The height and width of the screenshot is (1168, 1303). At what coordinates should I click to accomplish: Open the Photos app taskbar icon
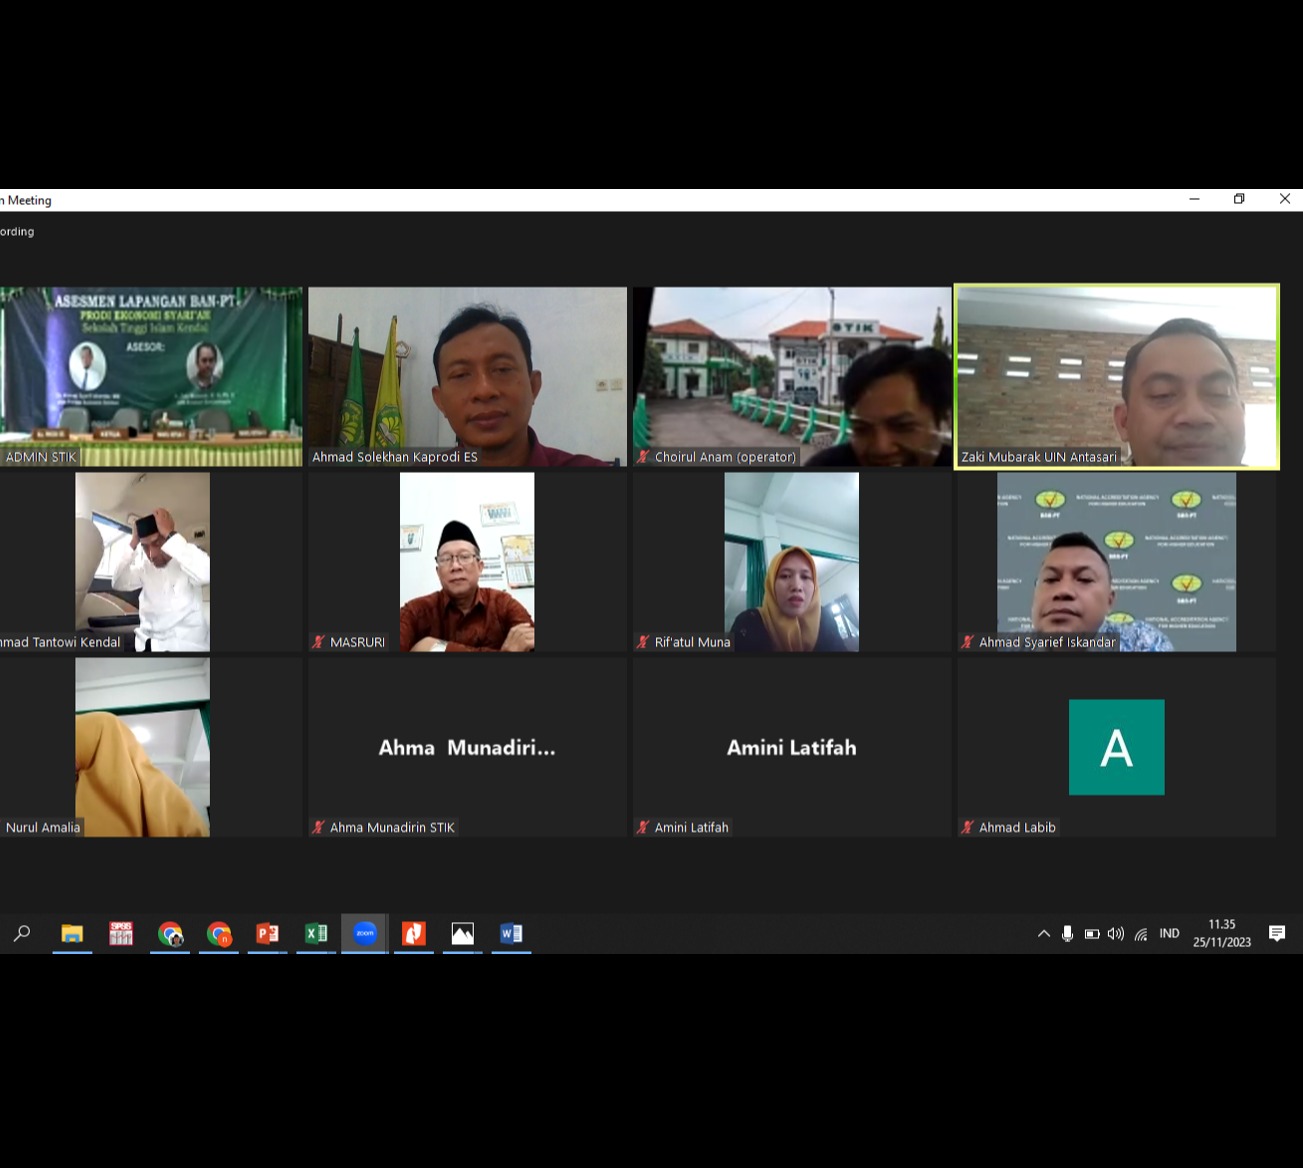[x=462, y=933]
